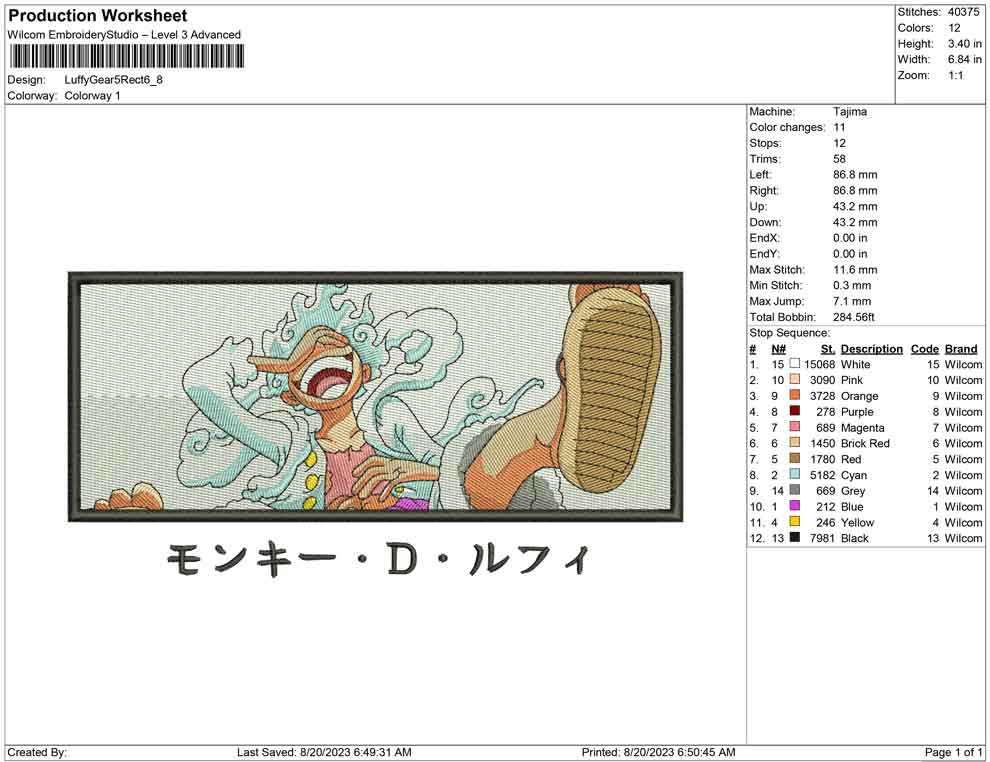The width and height of the screenshot is (990, 762).
Task: Click the 'Page 1 of 1' footer text
Action: (953, 752)
